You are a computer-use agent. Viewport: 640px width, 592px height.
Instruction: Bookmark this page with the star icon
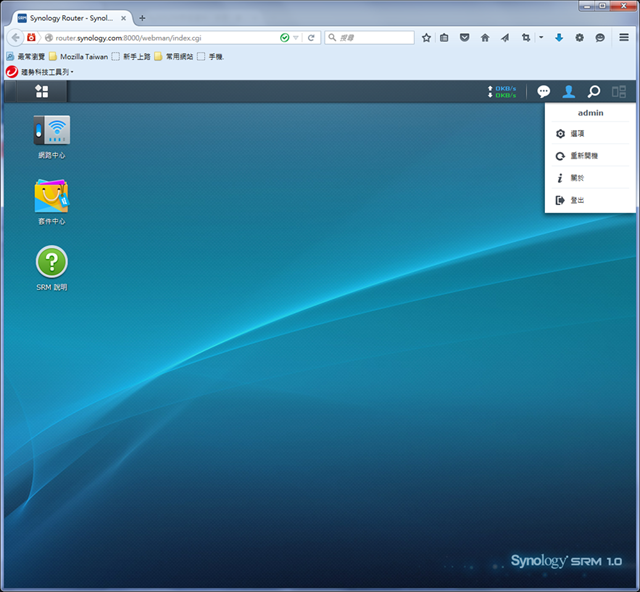coord(426,38)
